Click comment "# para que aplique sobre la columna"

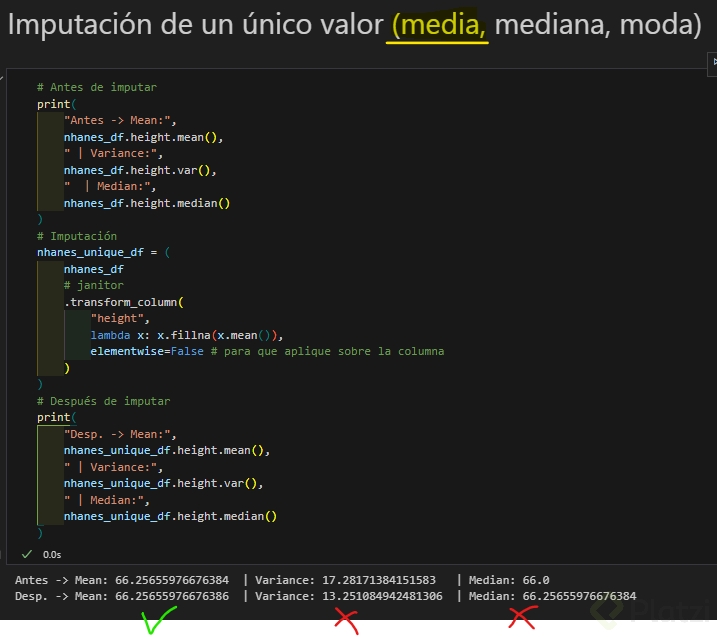coord(327,351)
